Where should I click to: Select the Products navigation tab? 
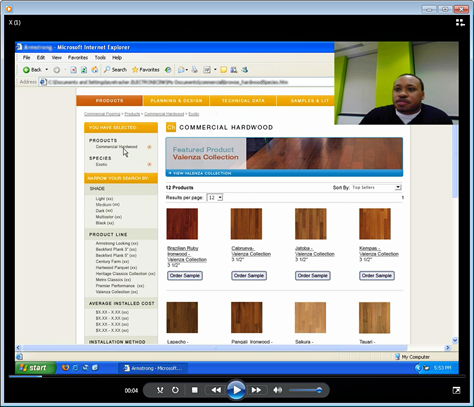(x=109, y=101)
